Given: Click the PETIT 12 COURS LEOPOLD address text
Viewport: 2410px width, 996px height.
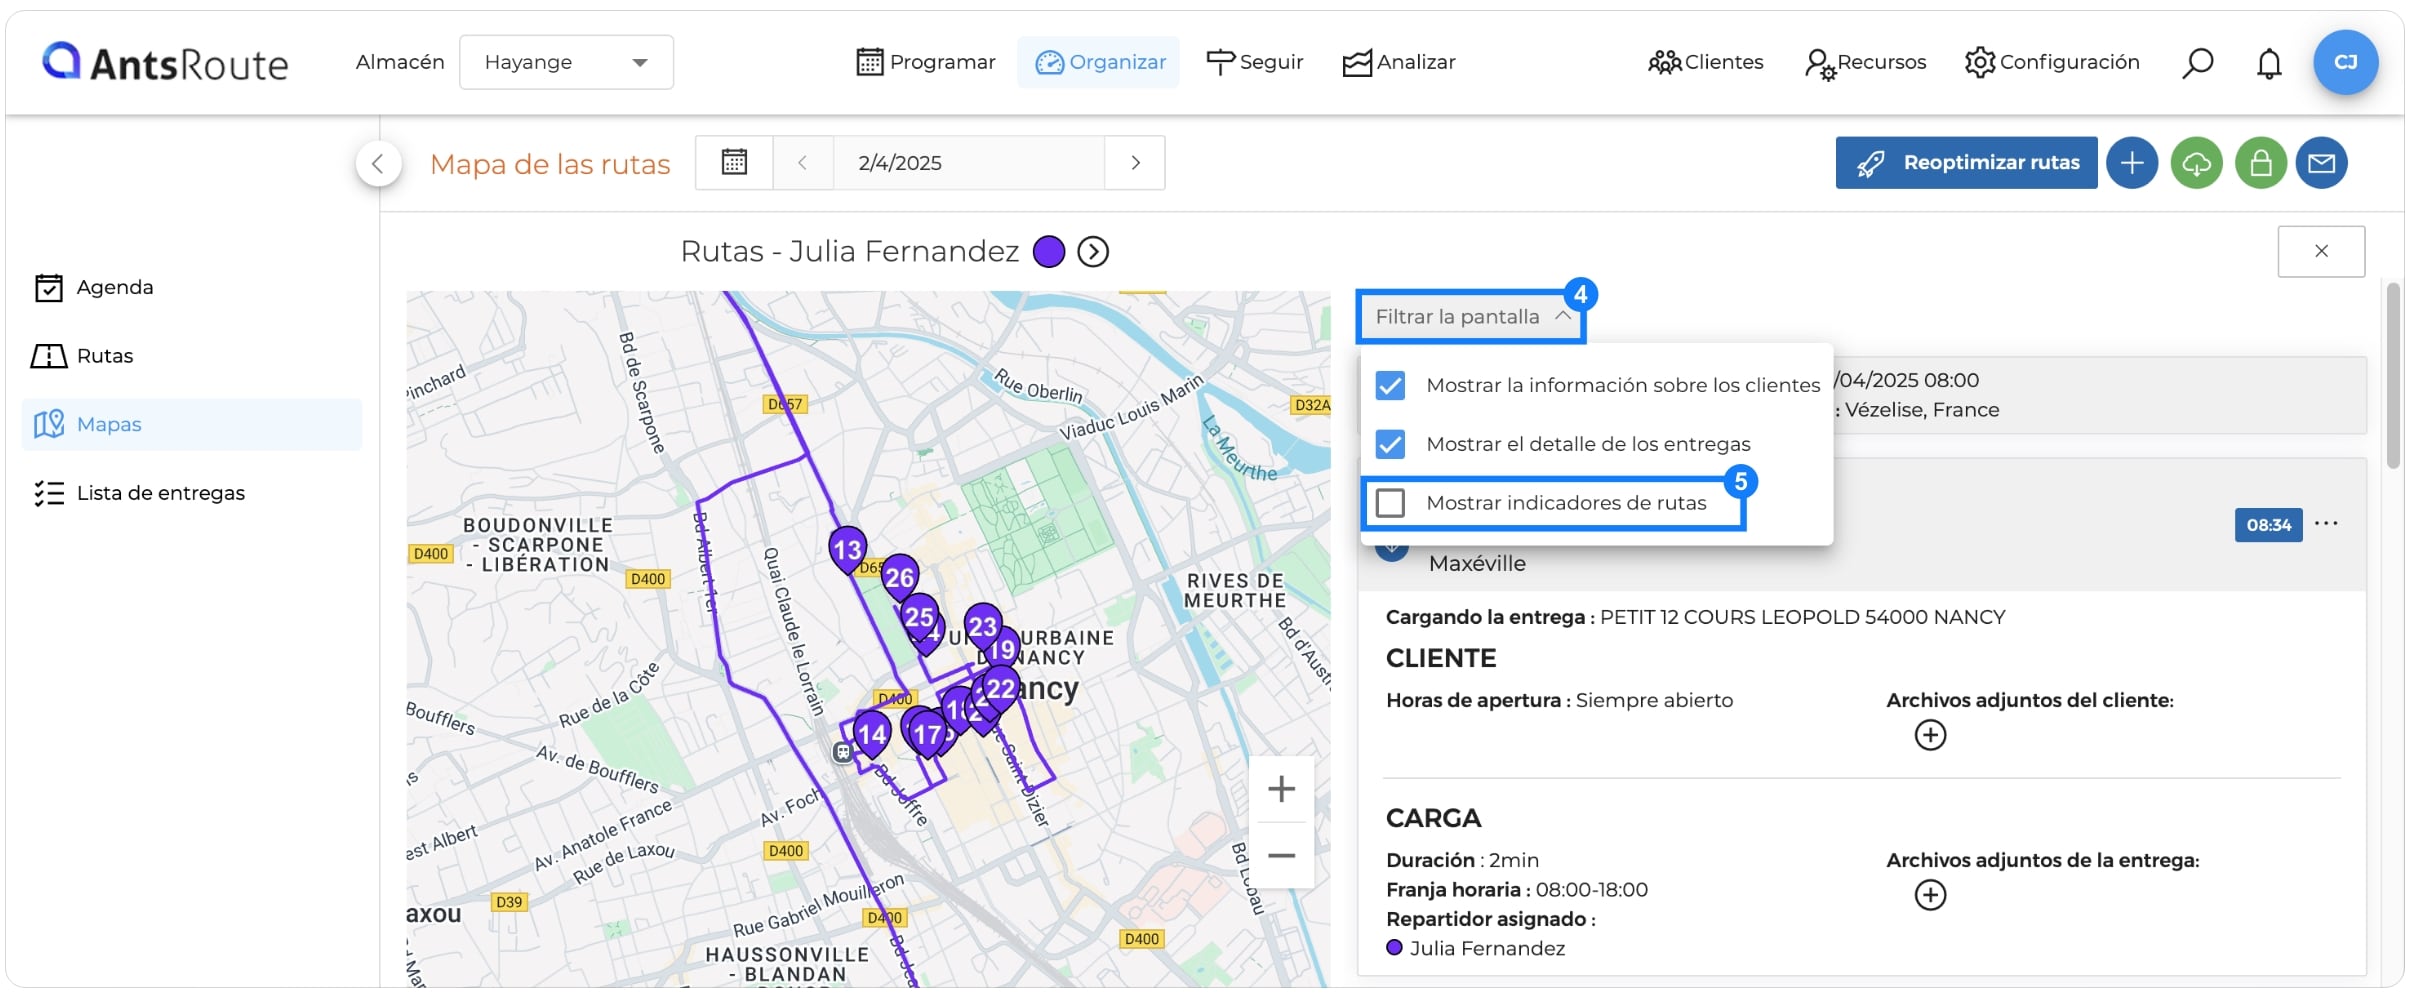Looking at the screenshot, I should pyautogui.click(x=1802, y=617).
